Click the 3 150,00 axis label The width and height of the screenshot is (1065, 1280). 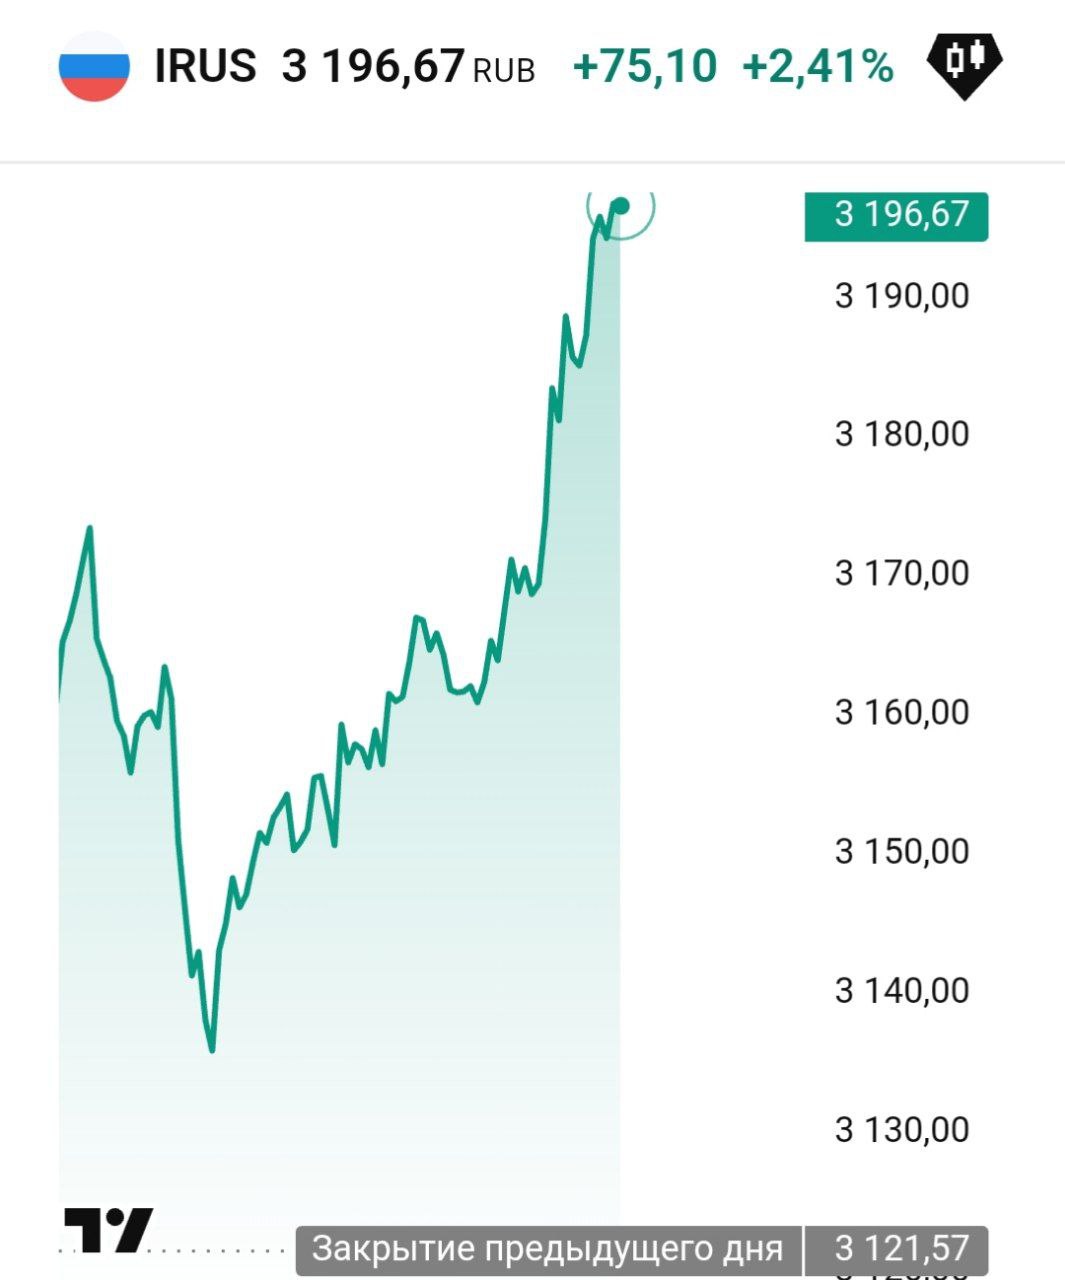pyautogui.click(x=902, y=851)
